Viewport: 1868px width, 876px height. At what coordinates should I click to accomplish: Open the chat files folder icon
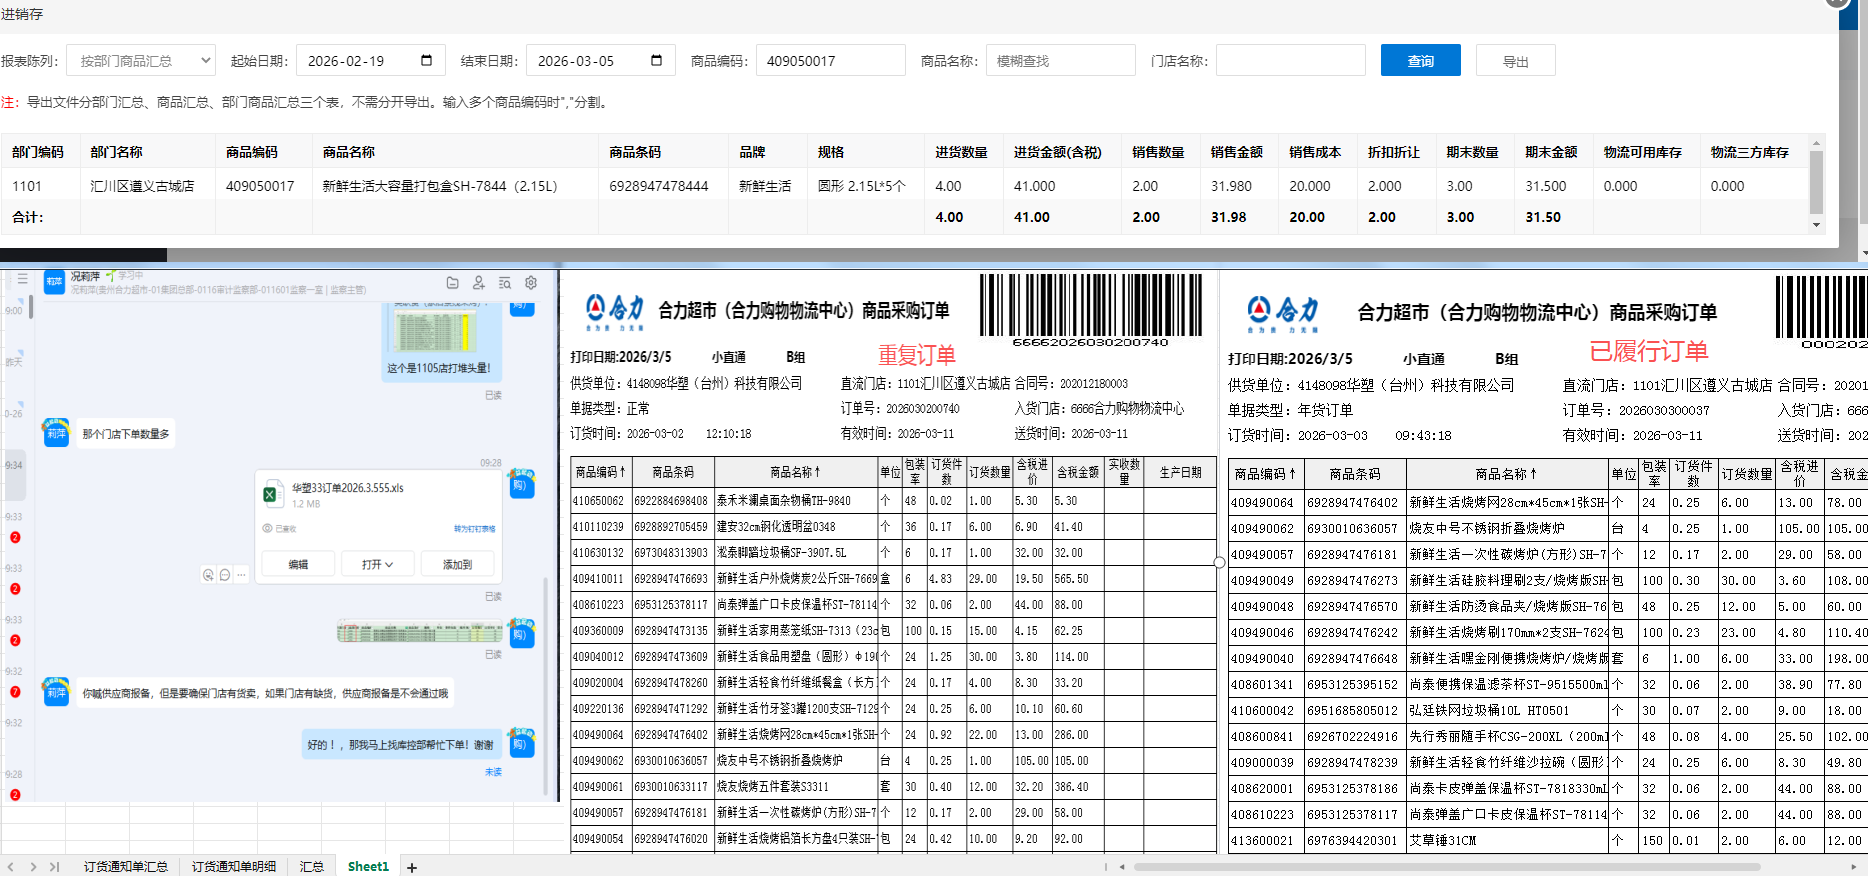452,283
